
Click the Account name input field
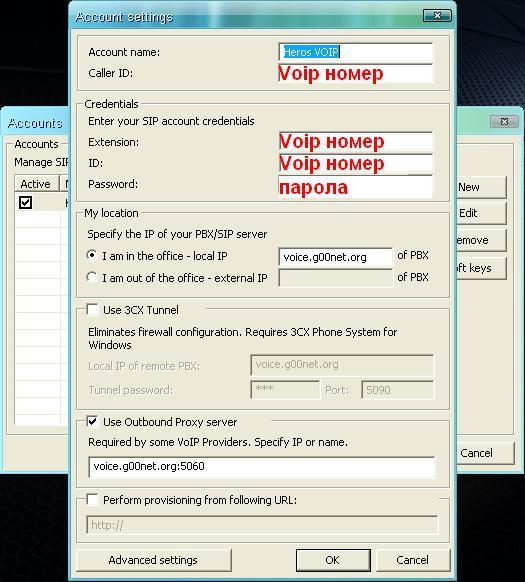(356, 52)
